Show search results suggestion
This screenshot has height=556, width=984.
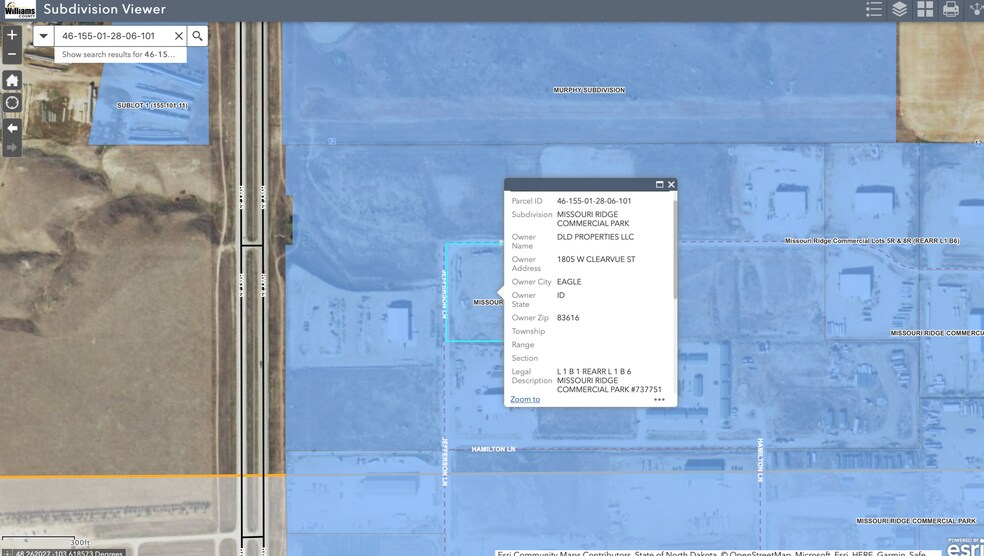pos(120,55)
